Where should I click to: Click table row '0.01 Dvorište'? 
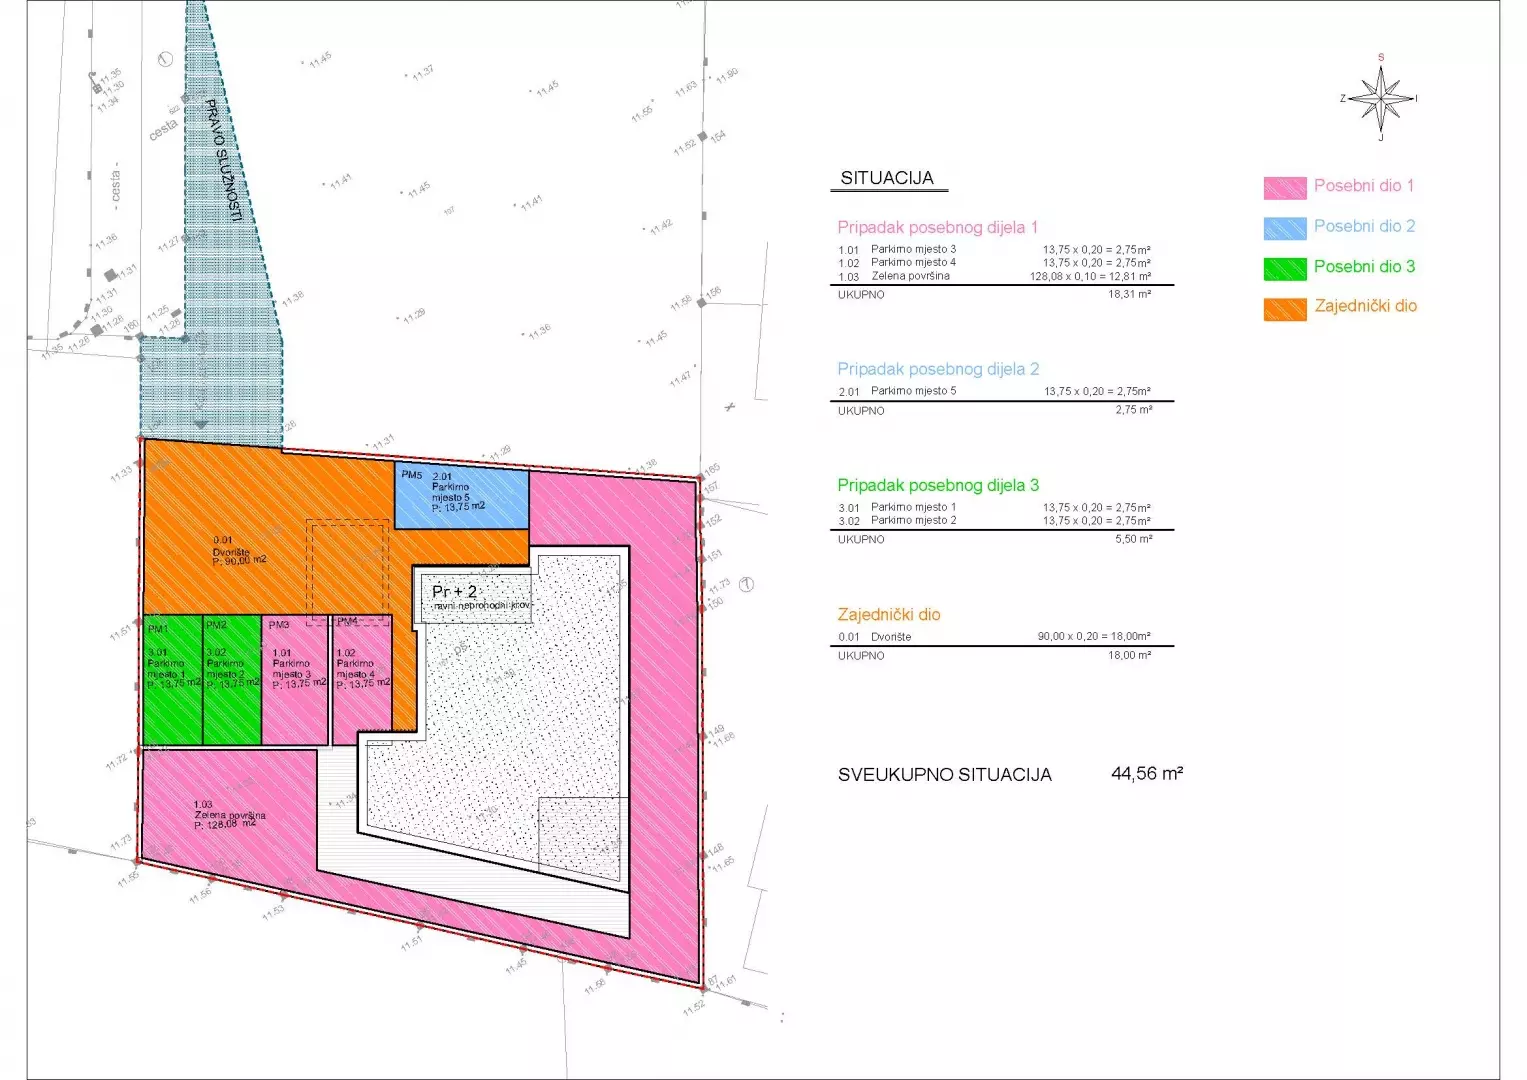[x=995, y=637]
